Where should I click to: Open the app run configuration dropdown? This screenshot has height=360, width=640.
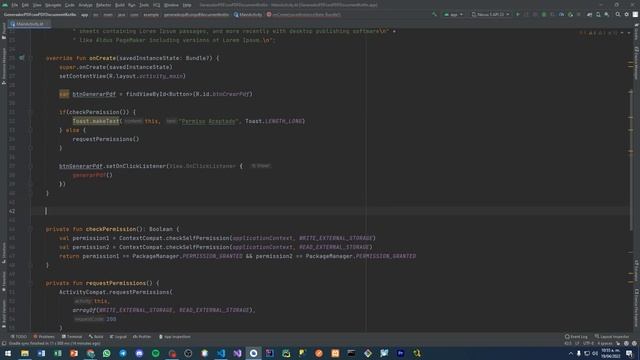pos(453,14)
